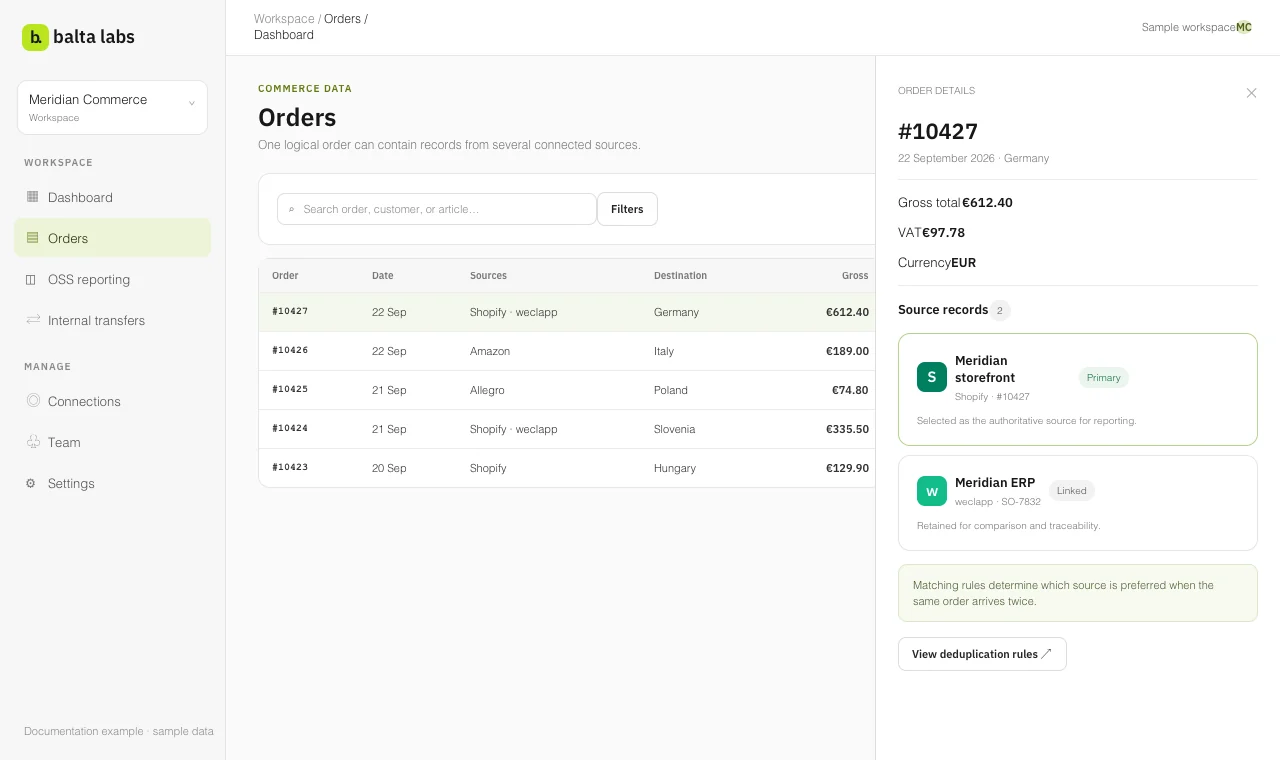Open order #10423 row
Viewport: 1280px width, 760px height.
tap(567, 468)
